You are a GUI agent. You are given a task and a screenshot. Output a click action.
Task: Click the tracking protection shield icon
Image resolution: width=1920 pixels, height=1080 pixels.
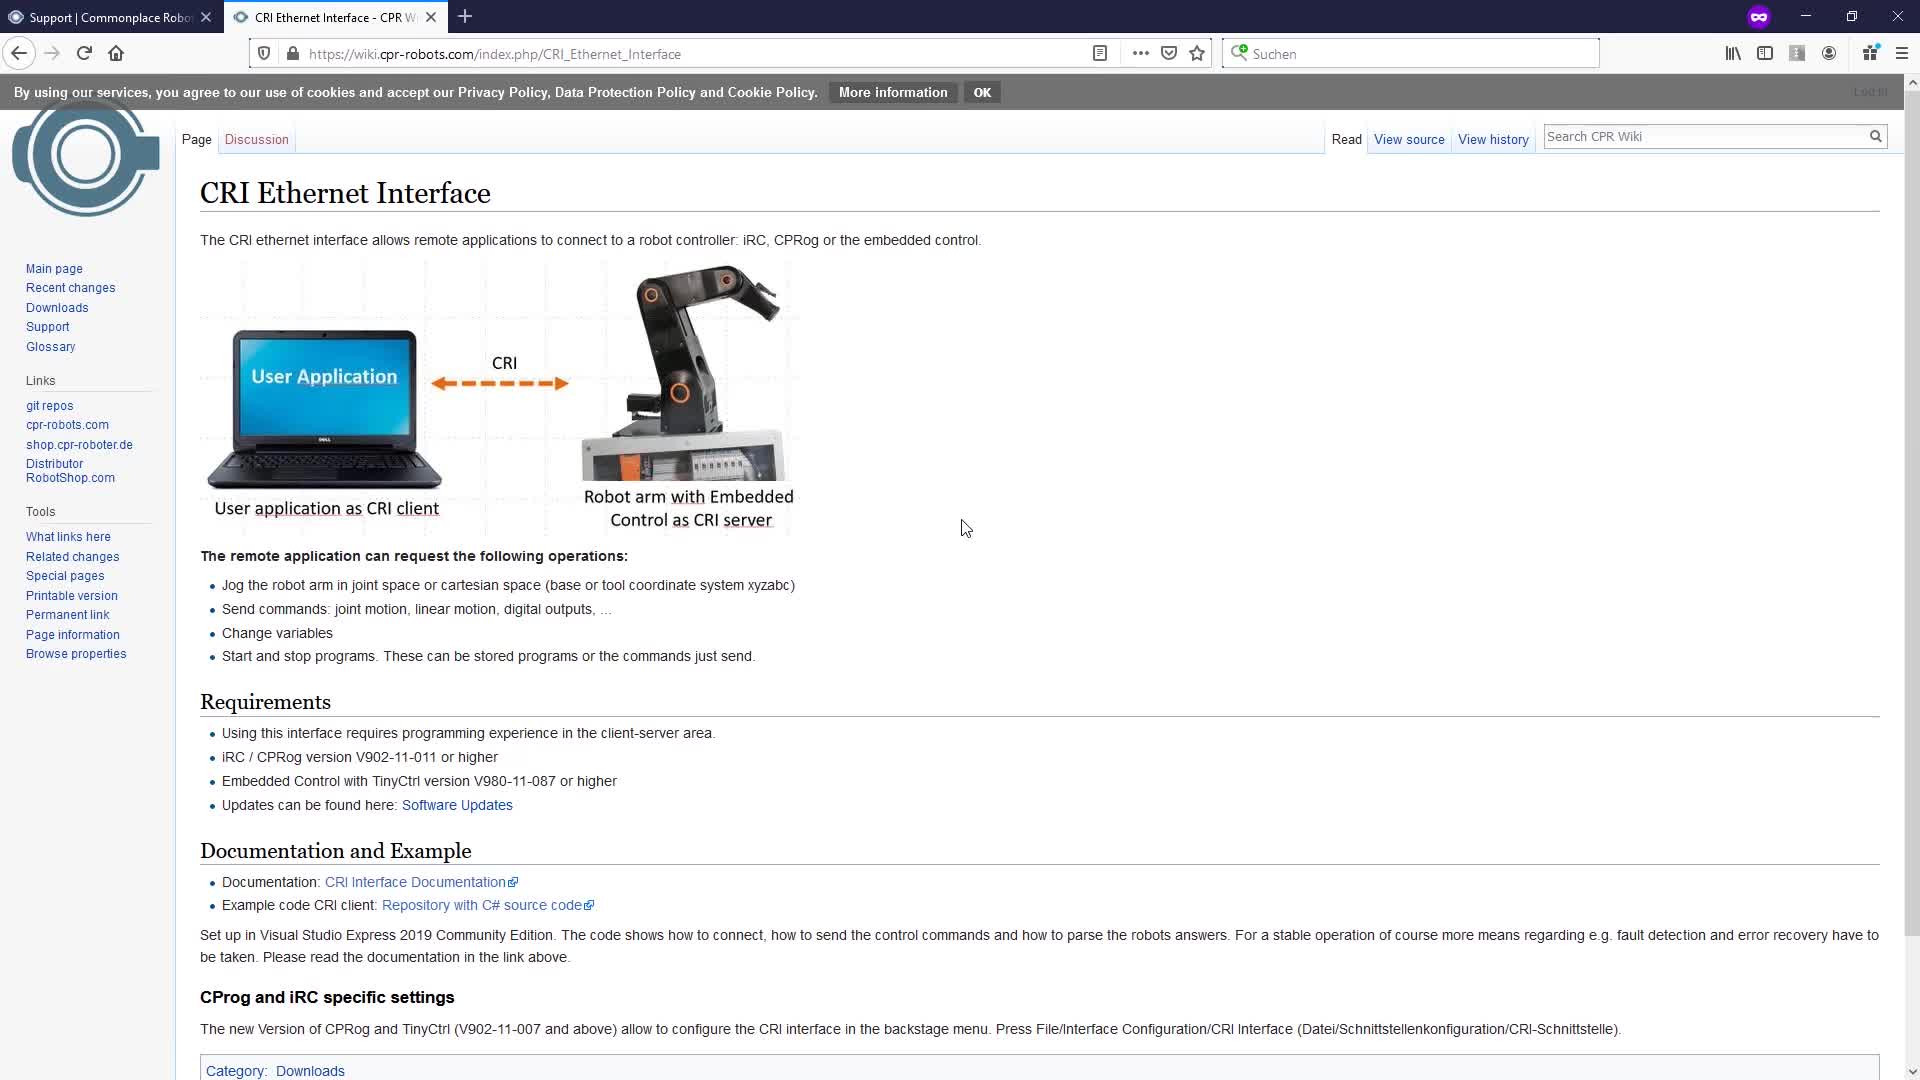(264, 54)
